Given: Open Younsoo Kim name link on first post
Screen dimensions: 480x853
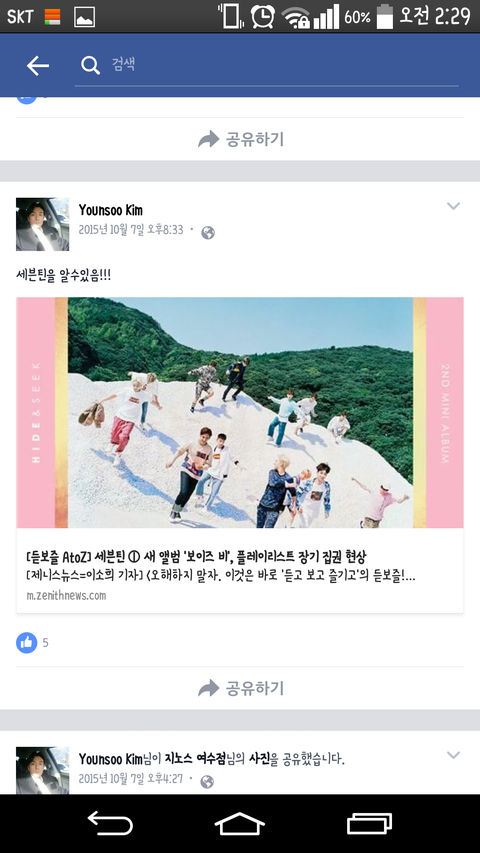Looking at the screenshot, I should tap(110, 210).
